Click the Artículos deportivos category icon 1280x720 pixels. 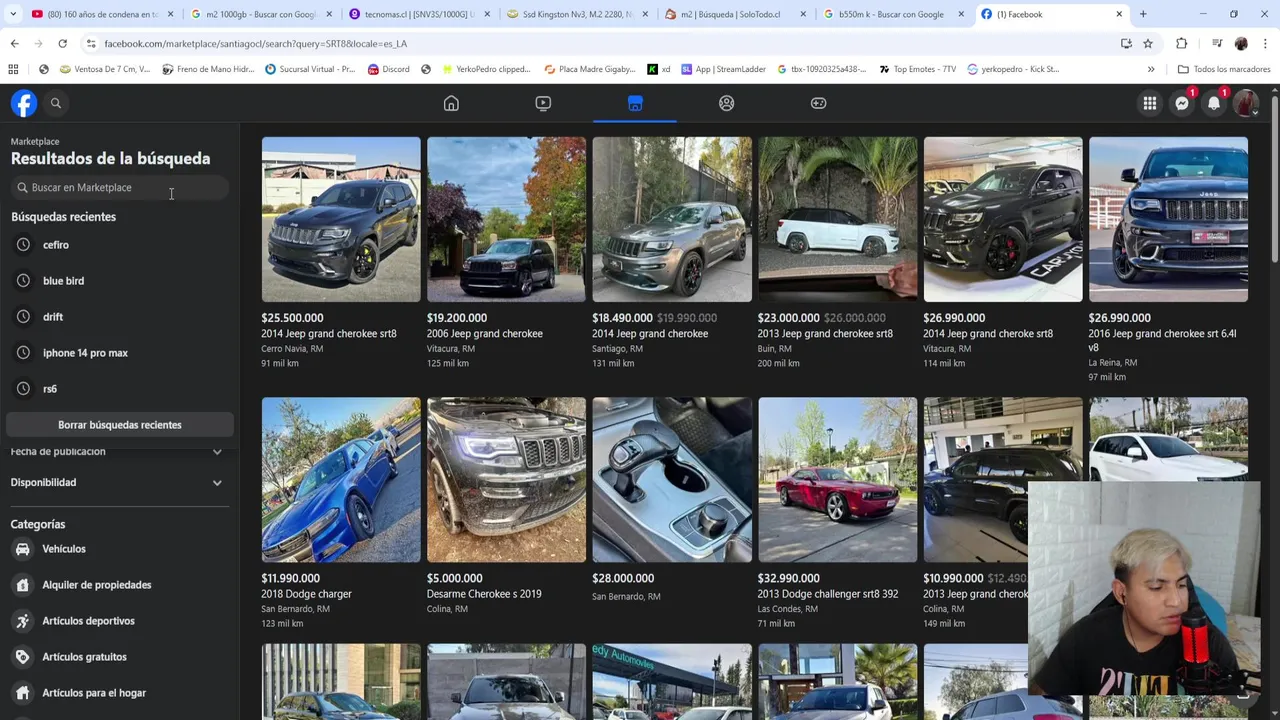pos(23,621)
